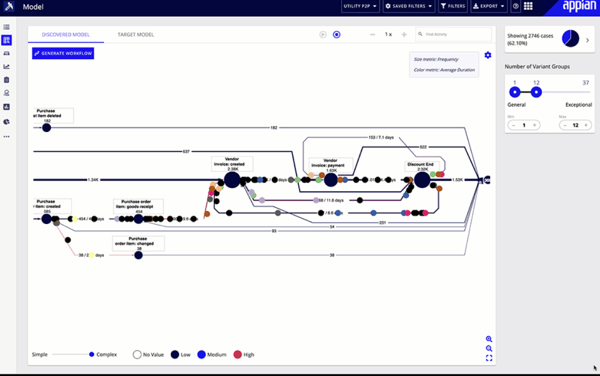The height and width of the screenshot is (376, 600).
Task: Toggle the record circle button
Action: point(336,34)
